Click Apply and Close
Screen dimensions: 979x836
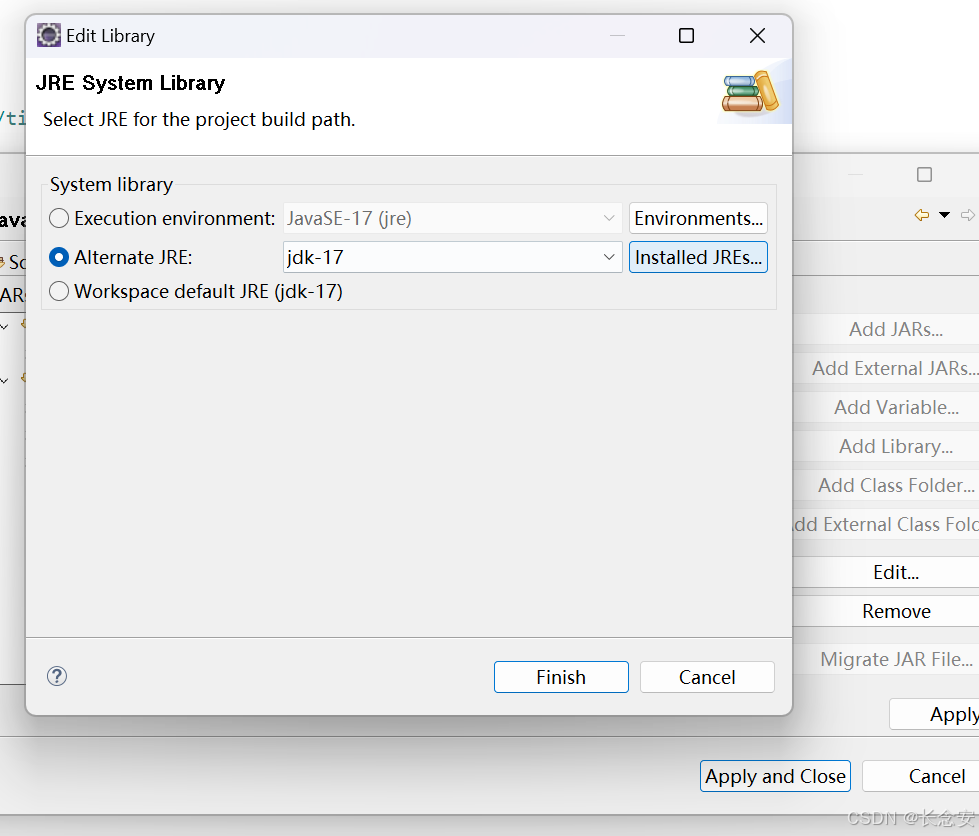(775, 776)
